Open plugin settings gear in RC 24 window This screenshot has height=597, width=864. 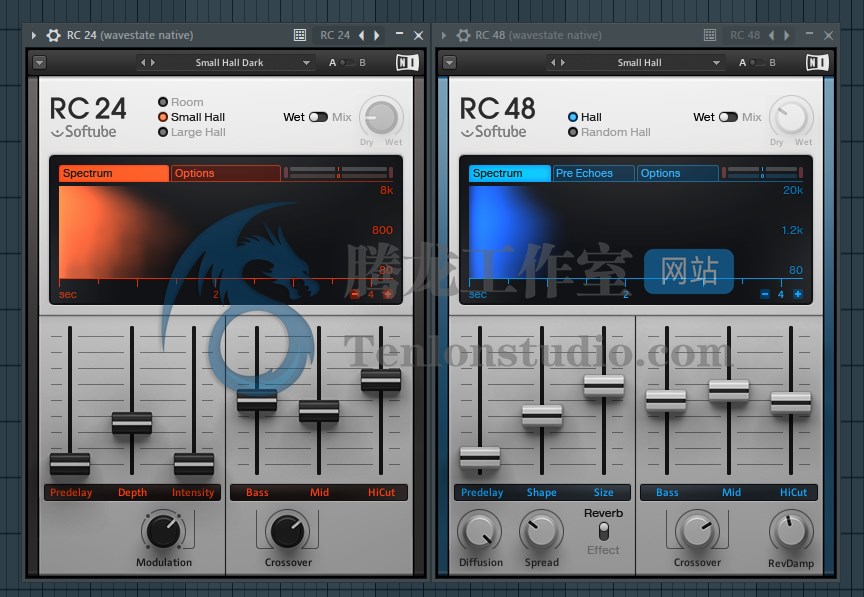click(53, 35)
